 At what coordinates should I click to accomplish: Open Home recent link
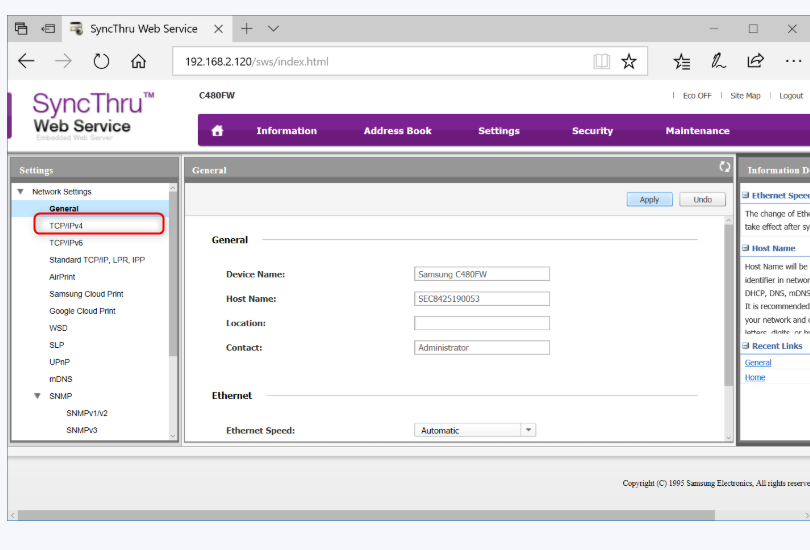point(755,378)
